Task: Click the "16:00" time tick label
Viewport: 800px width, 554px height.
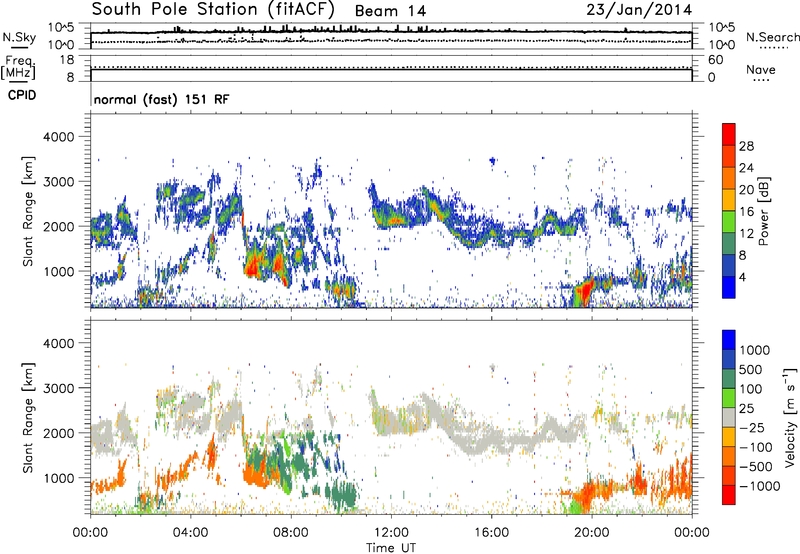Action: 491,533
